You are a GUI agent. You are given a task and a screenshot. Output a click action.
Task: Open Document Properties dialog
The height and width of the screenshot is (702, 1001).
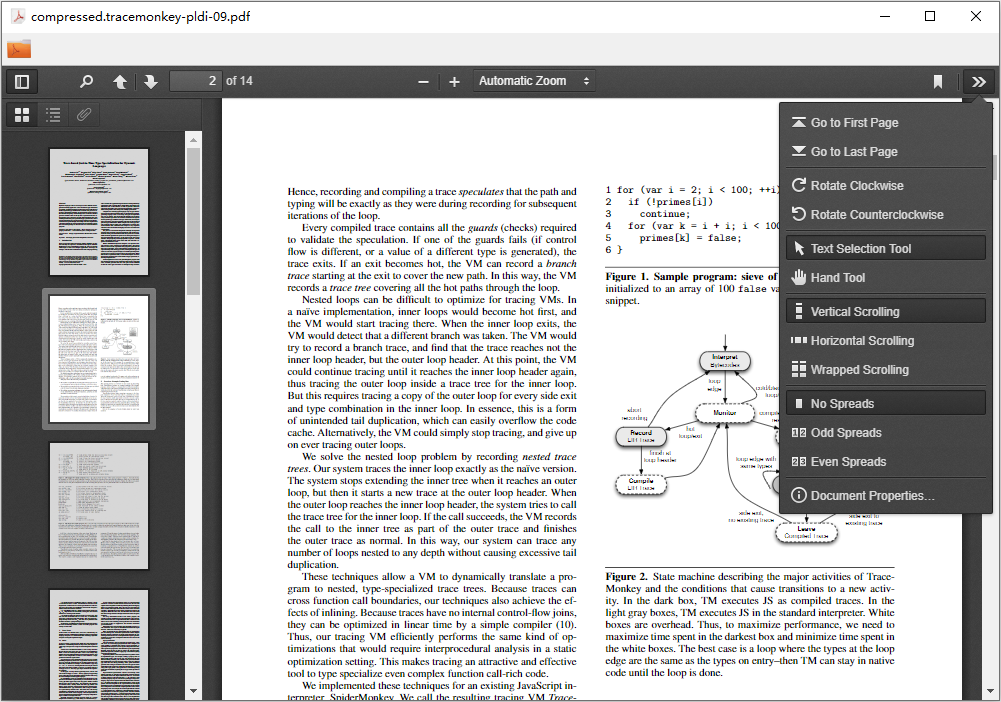[886, 496]
